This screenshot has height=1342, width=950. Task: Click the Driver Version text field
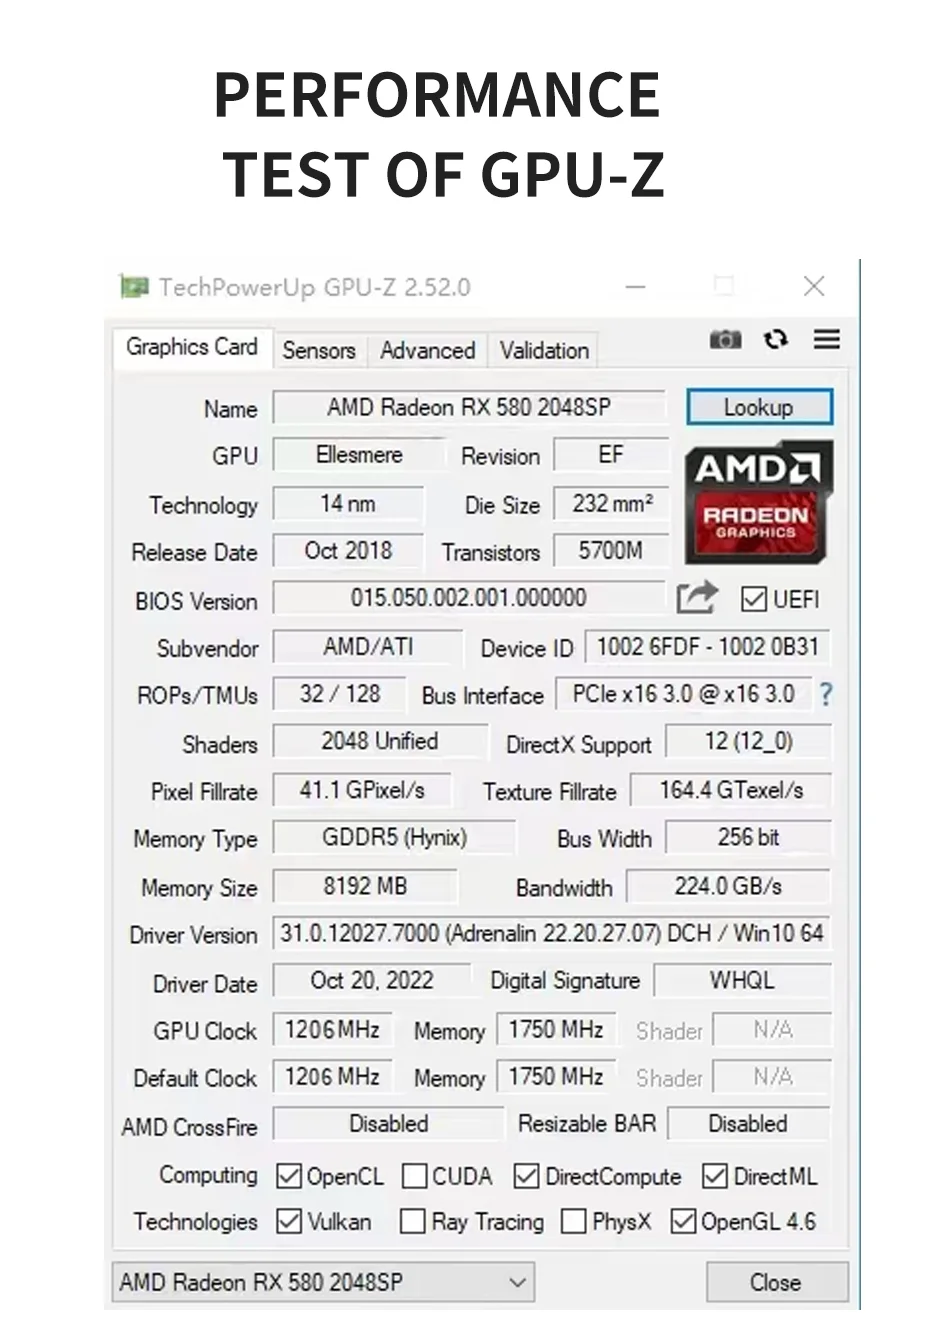click(550, 934)
